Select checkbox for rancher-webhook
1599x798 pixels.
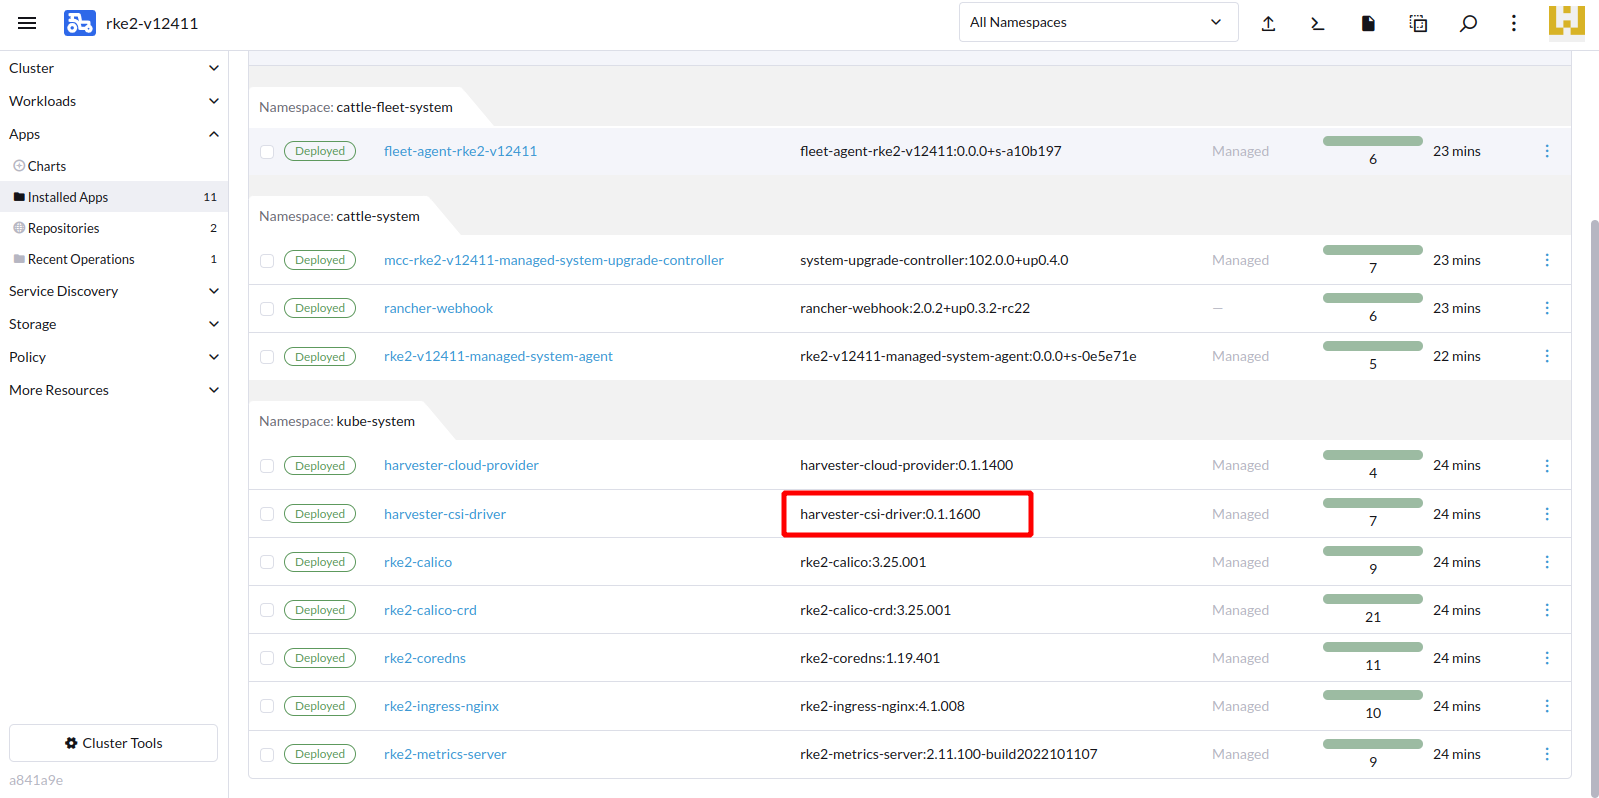(267, 309)
